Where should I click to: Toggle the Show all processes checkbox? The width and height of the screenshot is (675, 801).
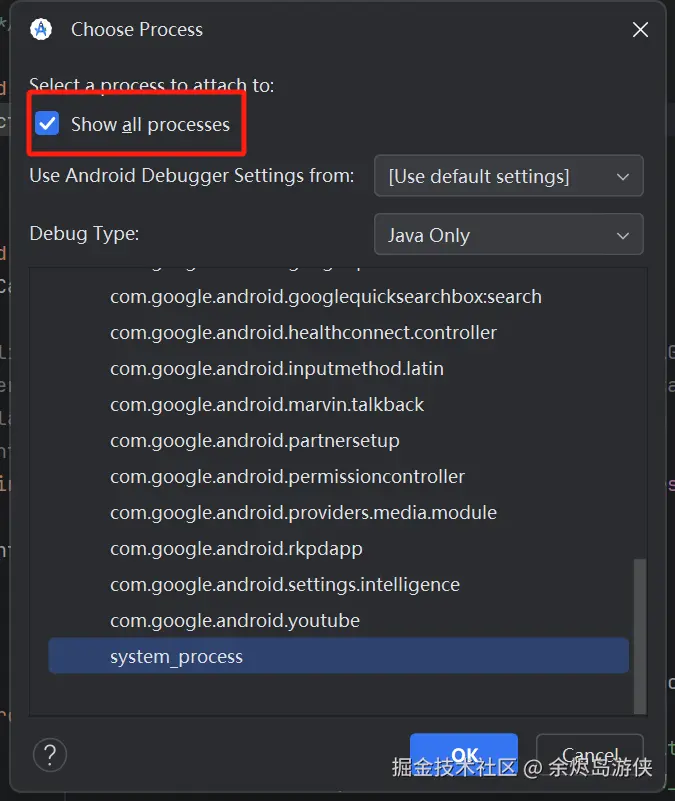(47, 124)
